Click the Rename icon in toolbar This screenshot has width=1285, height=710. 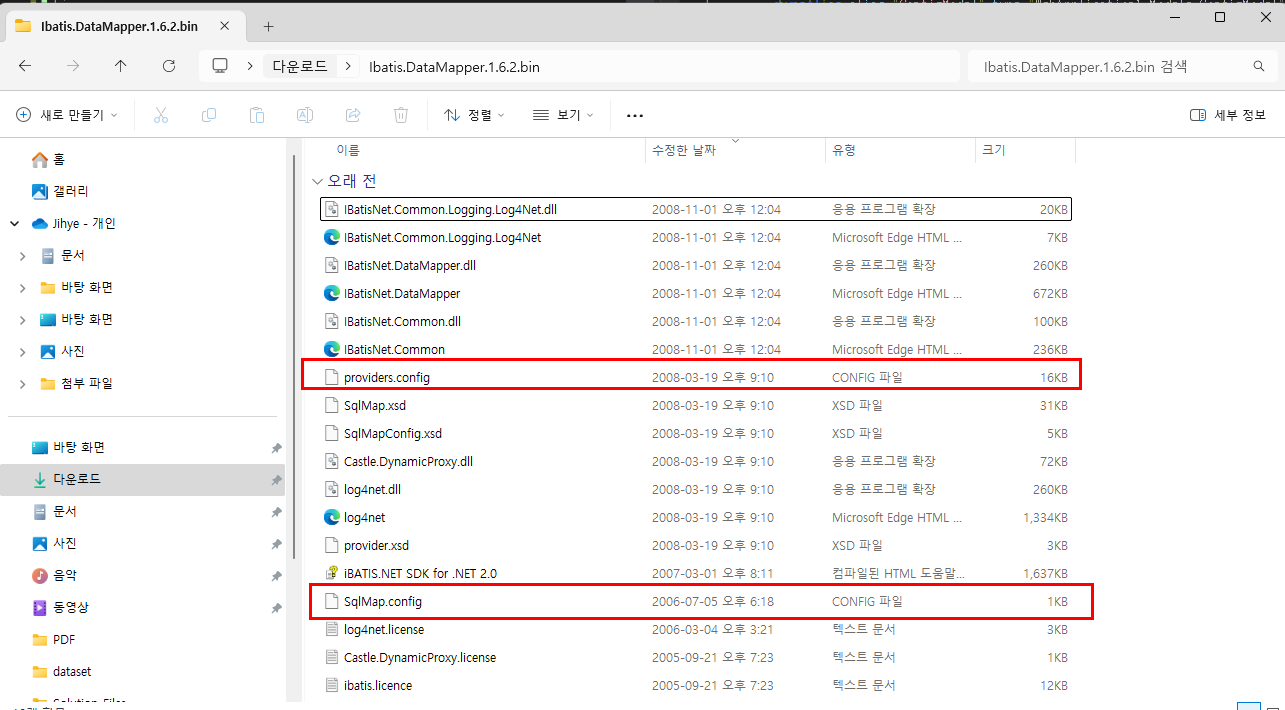305,115
